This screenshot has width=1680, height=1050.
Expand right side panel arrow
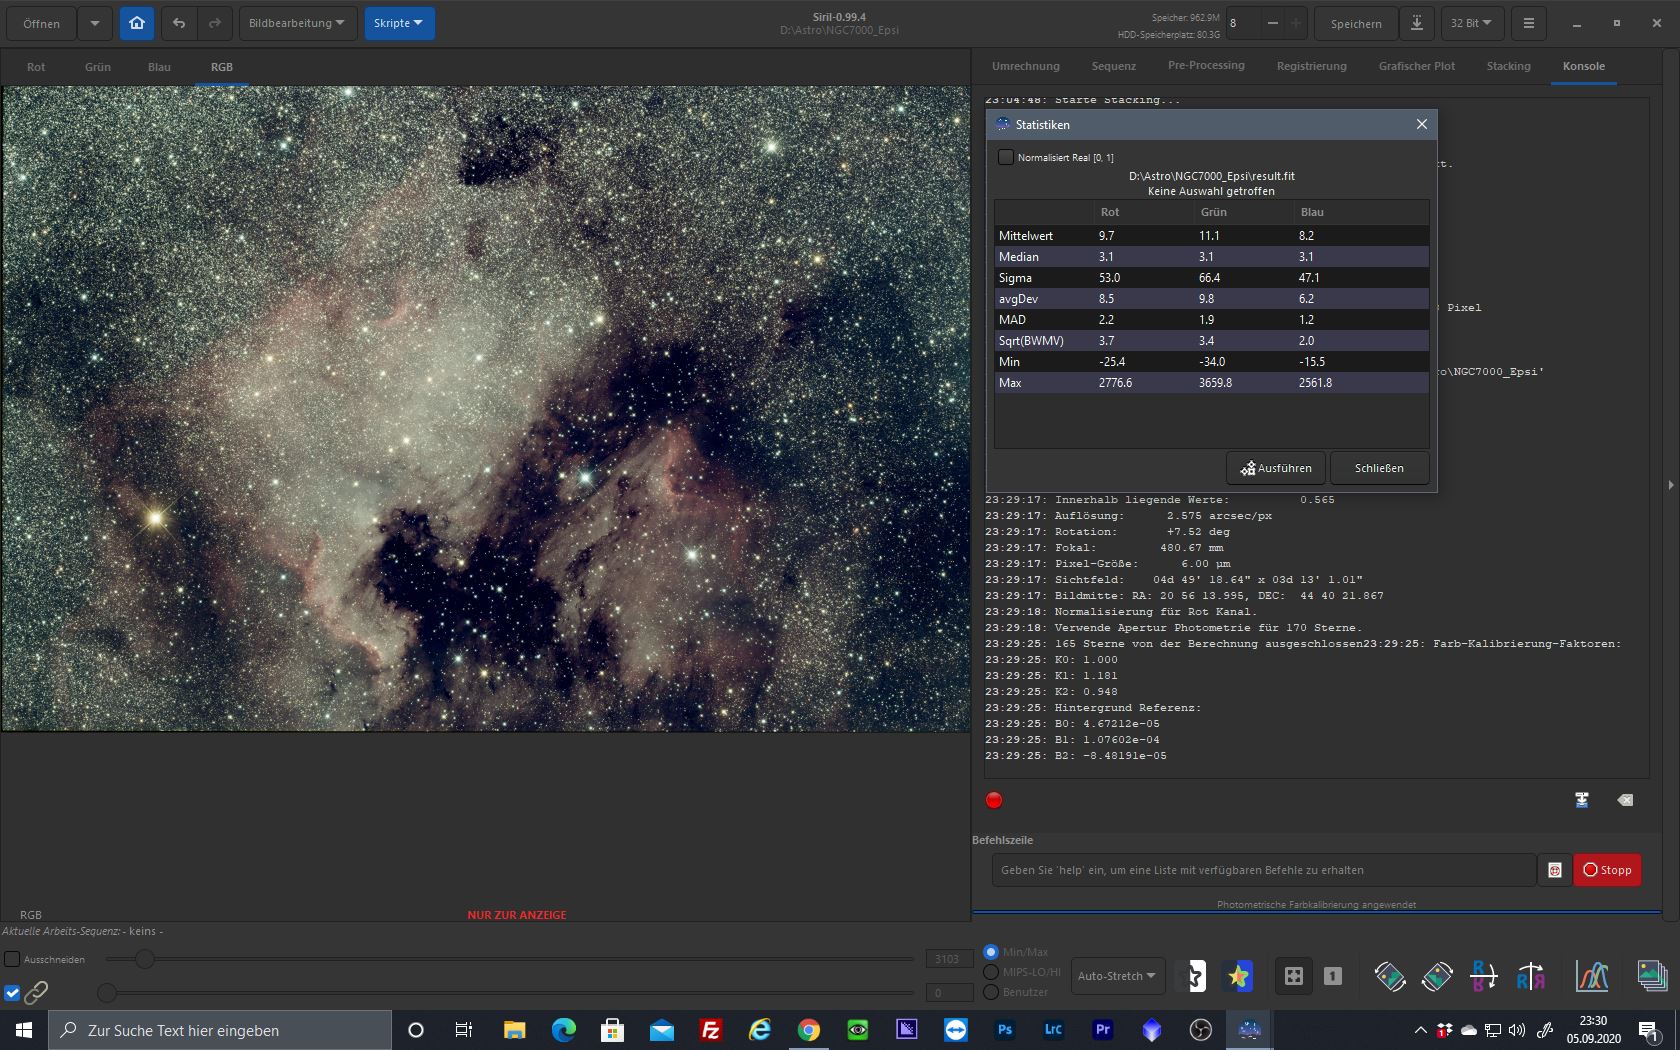click(1671, 485)
